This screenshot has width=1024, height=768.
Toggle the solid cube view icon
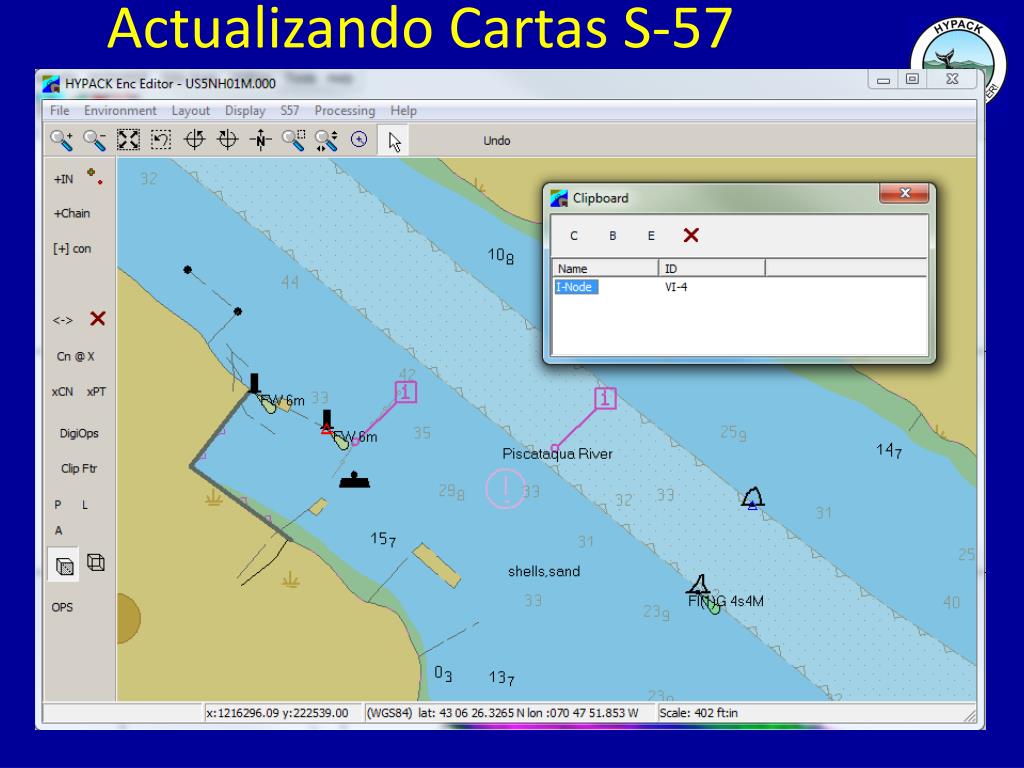tap(64, 565)
